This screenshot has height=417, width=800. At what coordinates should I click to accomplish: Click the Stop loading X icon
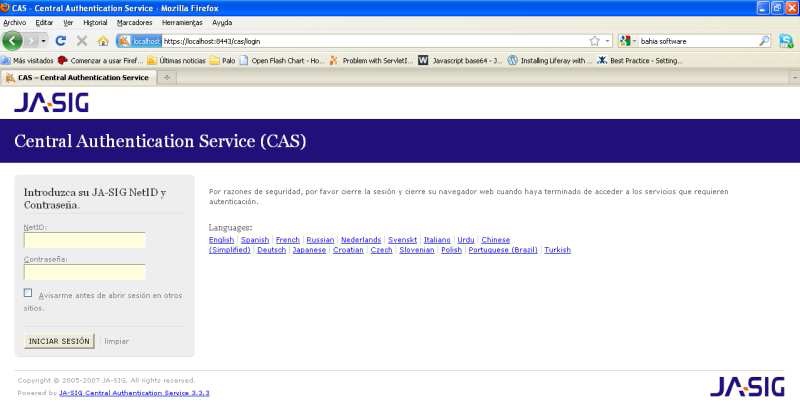tap(82, 41)
